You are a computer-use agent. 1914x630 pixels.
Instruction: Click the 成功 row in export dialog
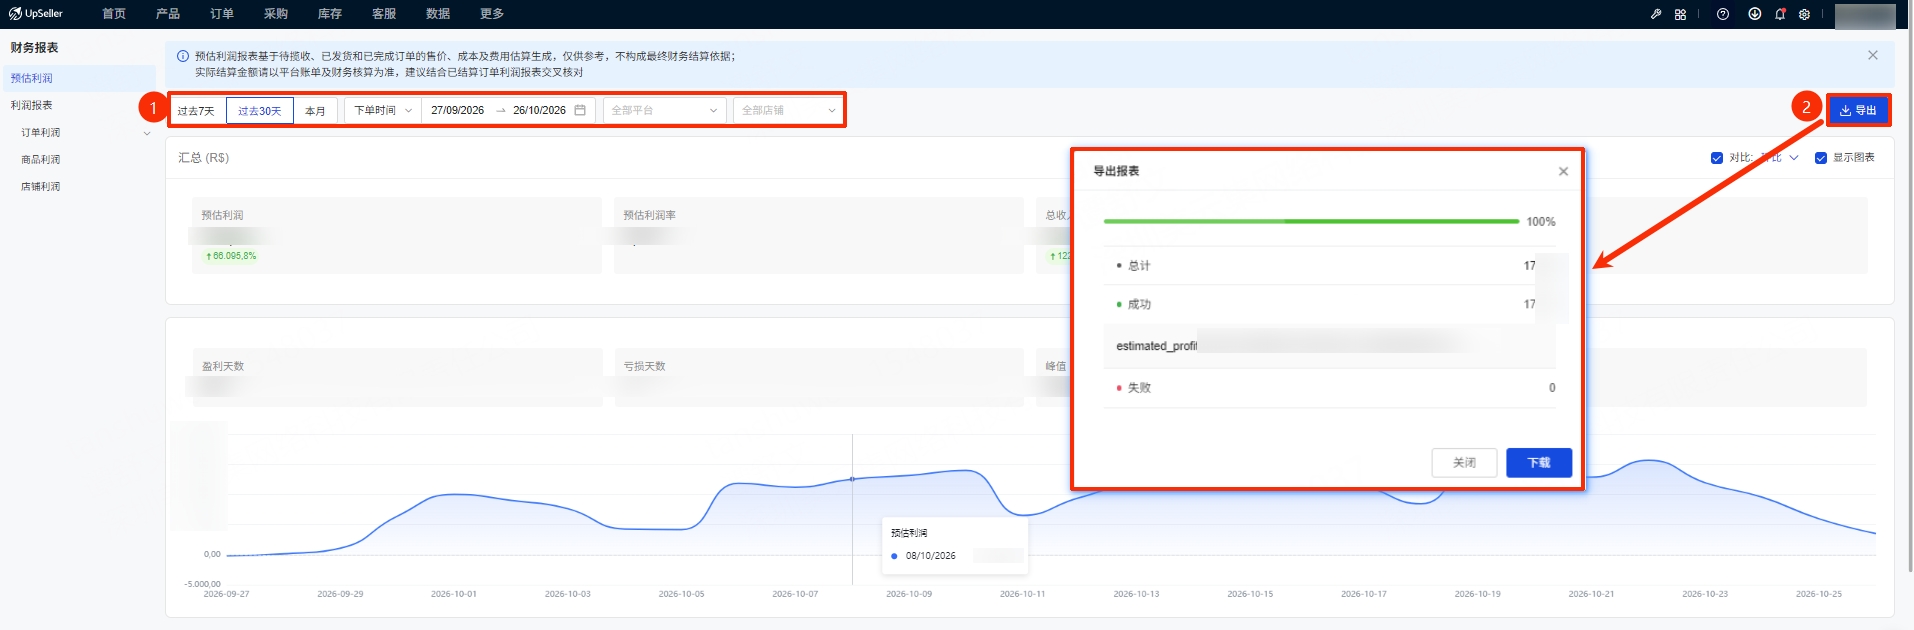click(x=1329, y=304)
